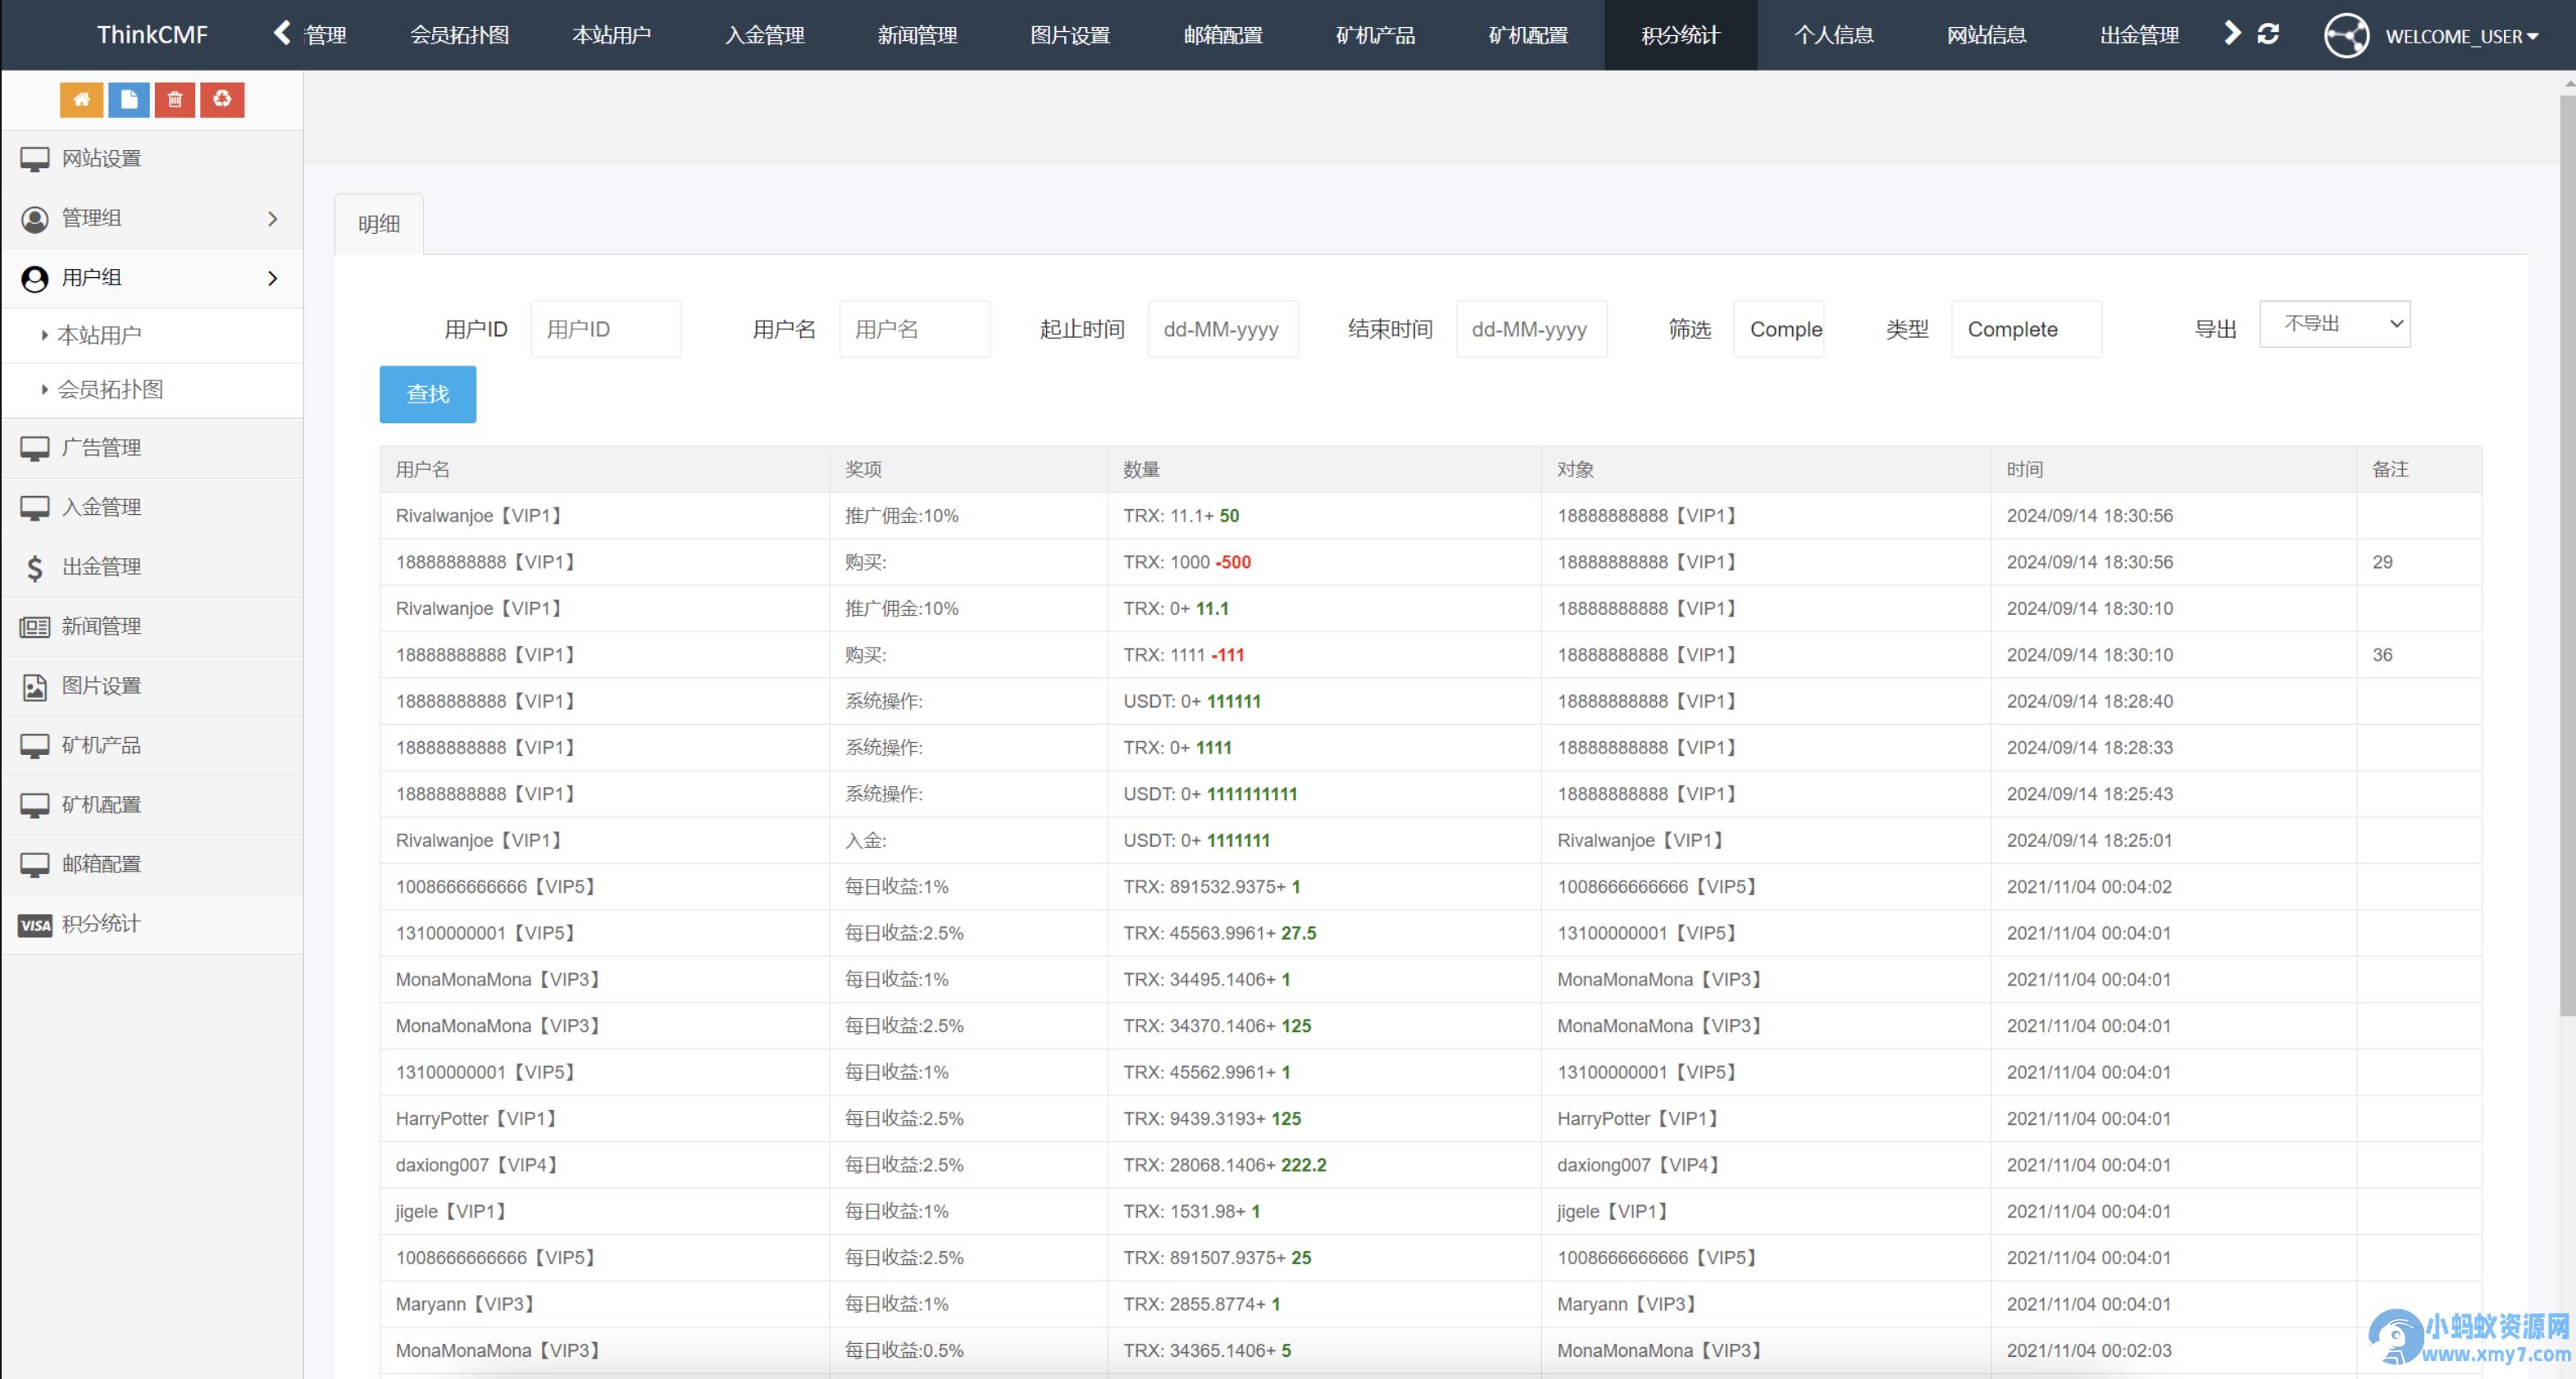Switch to the 新闻管理 top tab
The image size is (2576, 1379).
pyautogui.click(x=918, y=35)
